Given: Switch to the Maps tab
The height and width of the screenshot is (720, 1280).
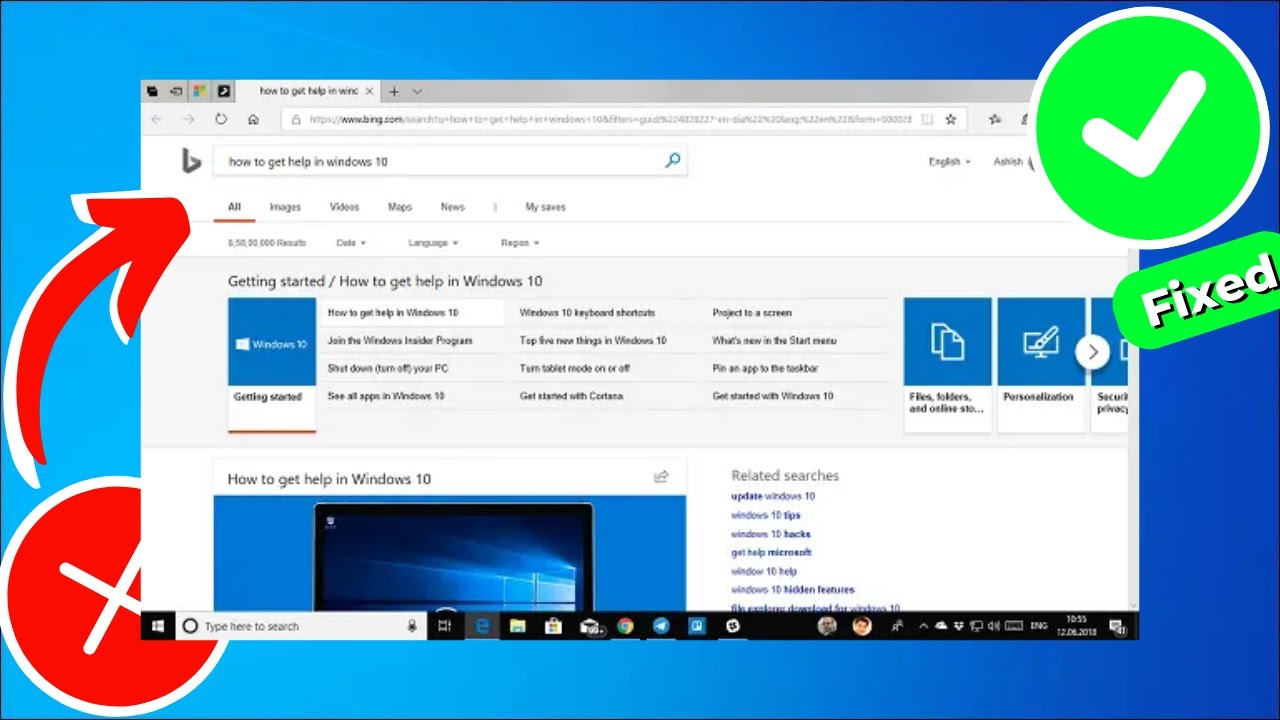Looking at the screenshot, I should coord(400,207).
